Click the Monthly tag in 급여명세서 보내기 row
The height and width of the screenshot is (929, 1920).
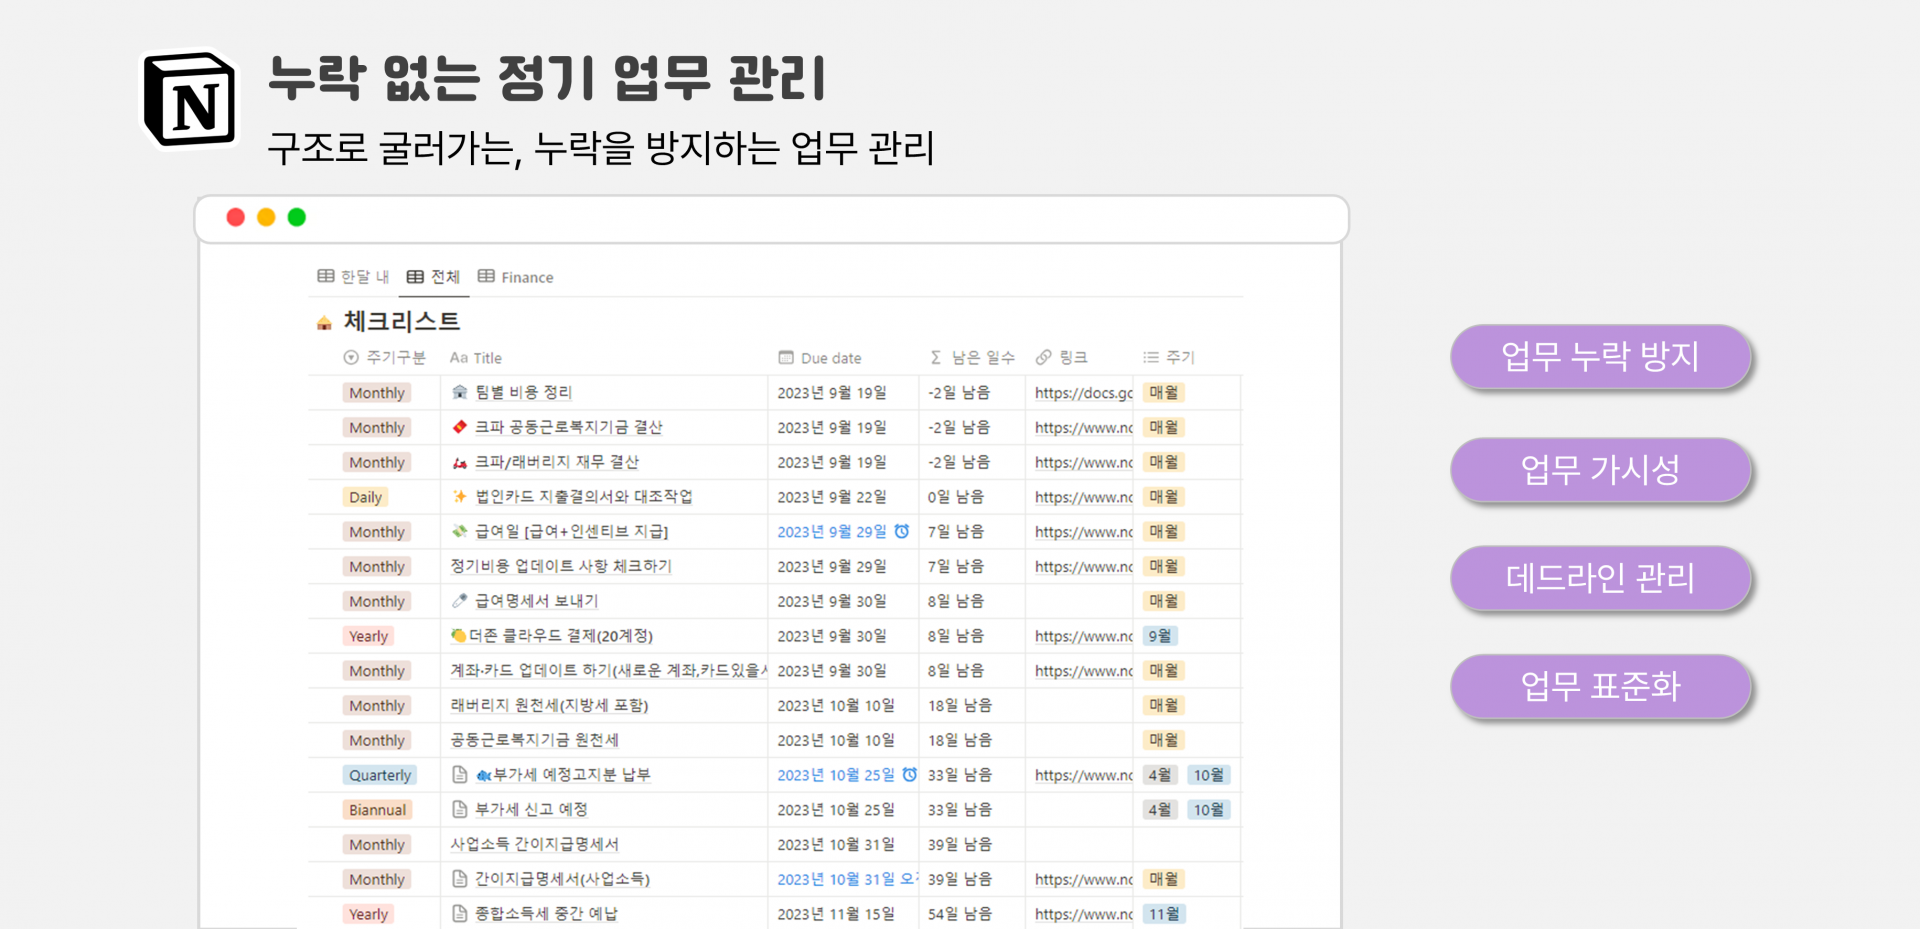pos(377,601)
